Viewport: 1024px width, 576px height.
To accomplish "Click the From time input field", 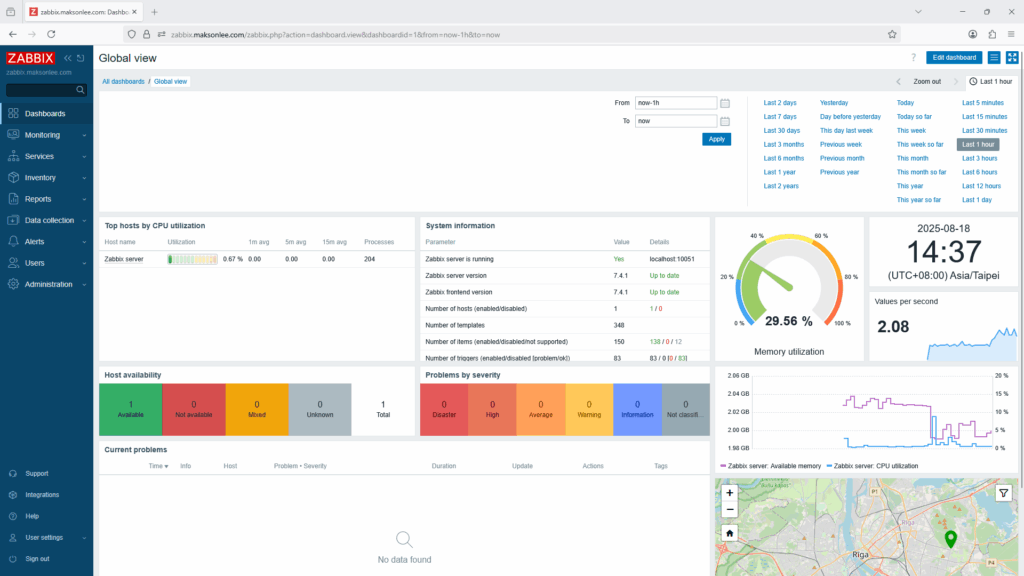I will tap(676, 103).
